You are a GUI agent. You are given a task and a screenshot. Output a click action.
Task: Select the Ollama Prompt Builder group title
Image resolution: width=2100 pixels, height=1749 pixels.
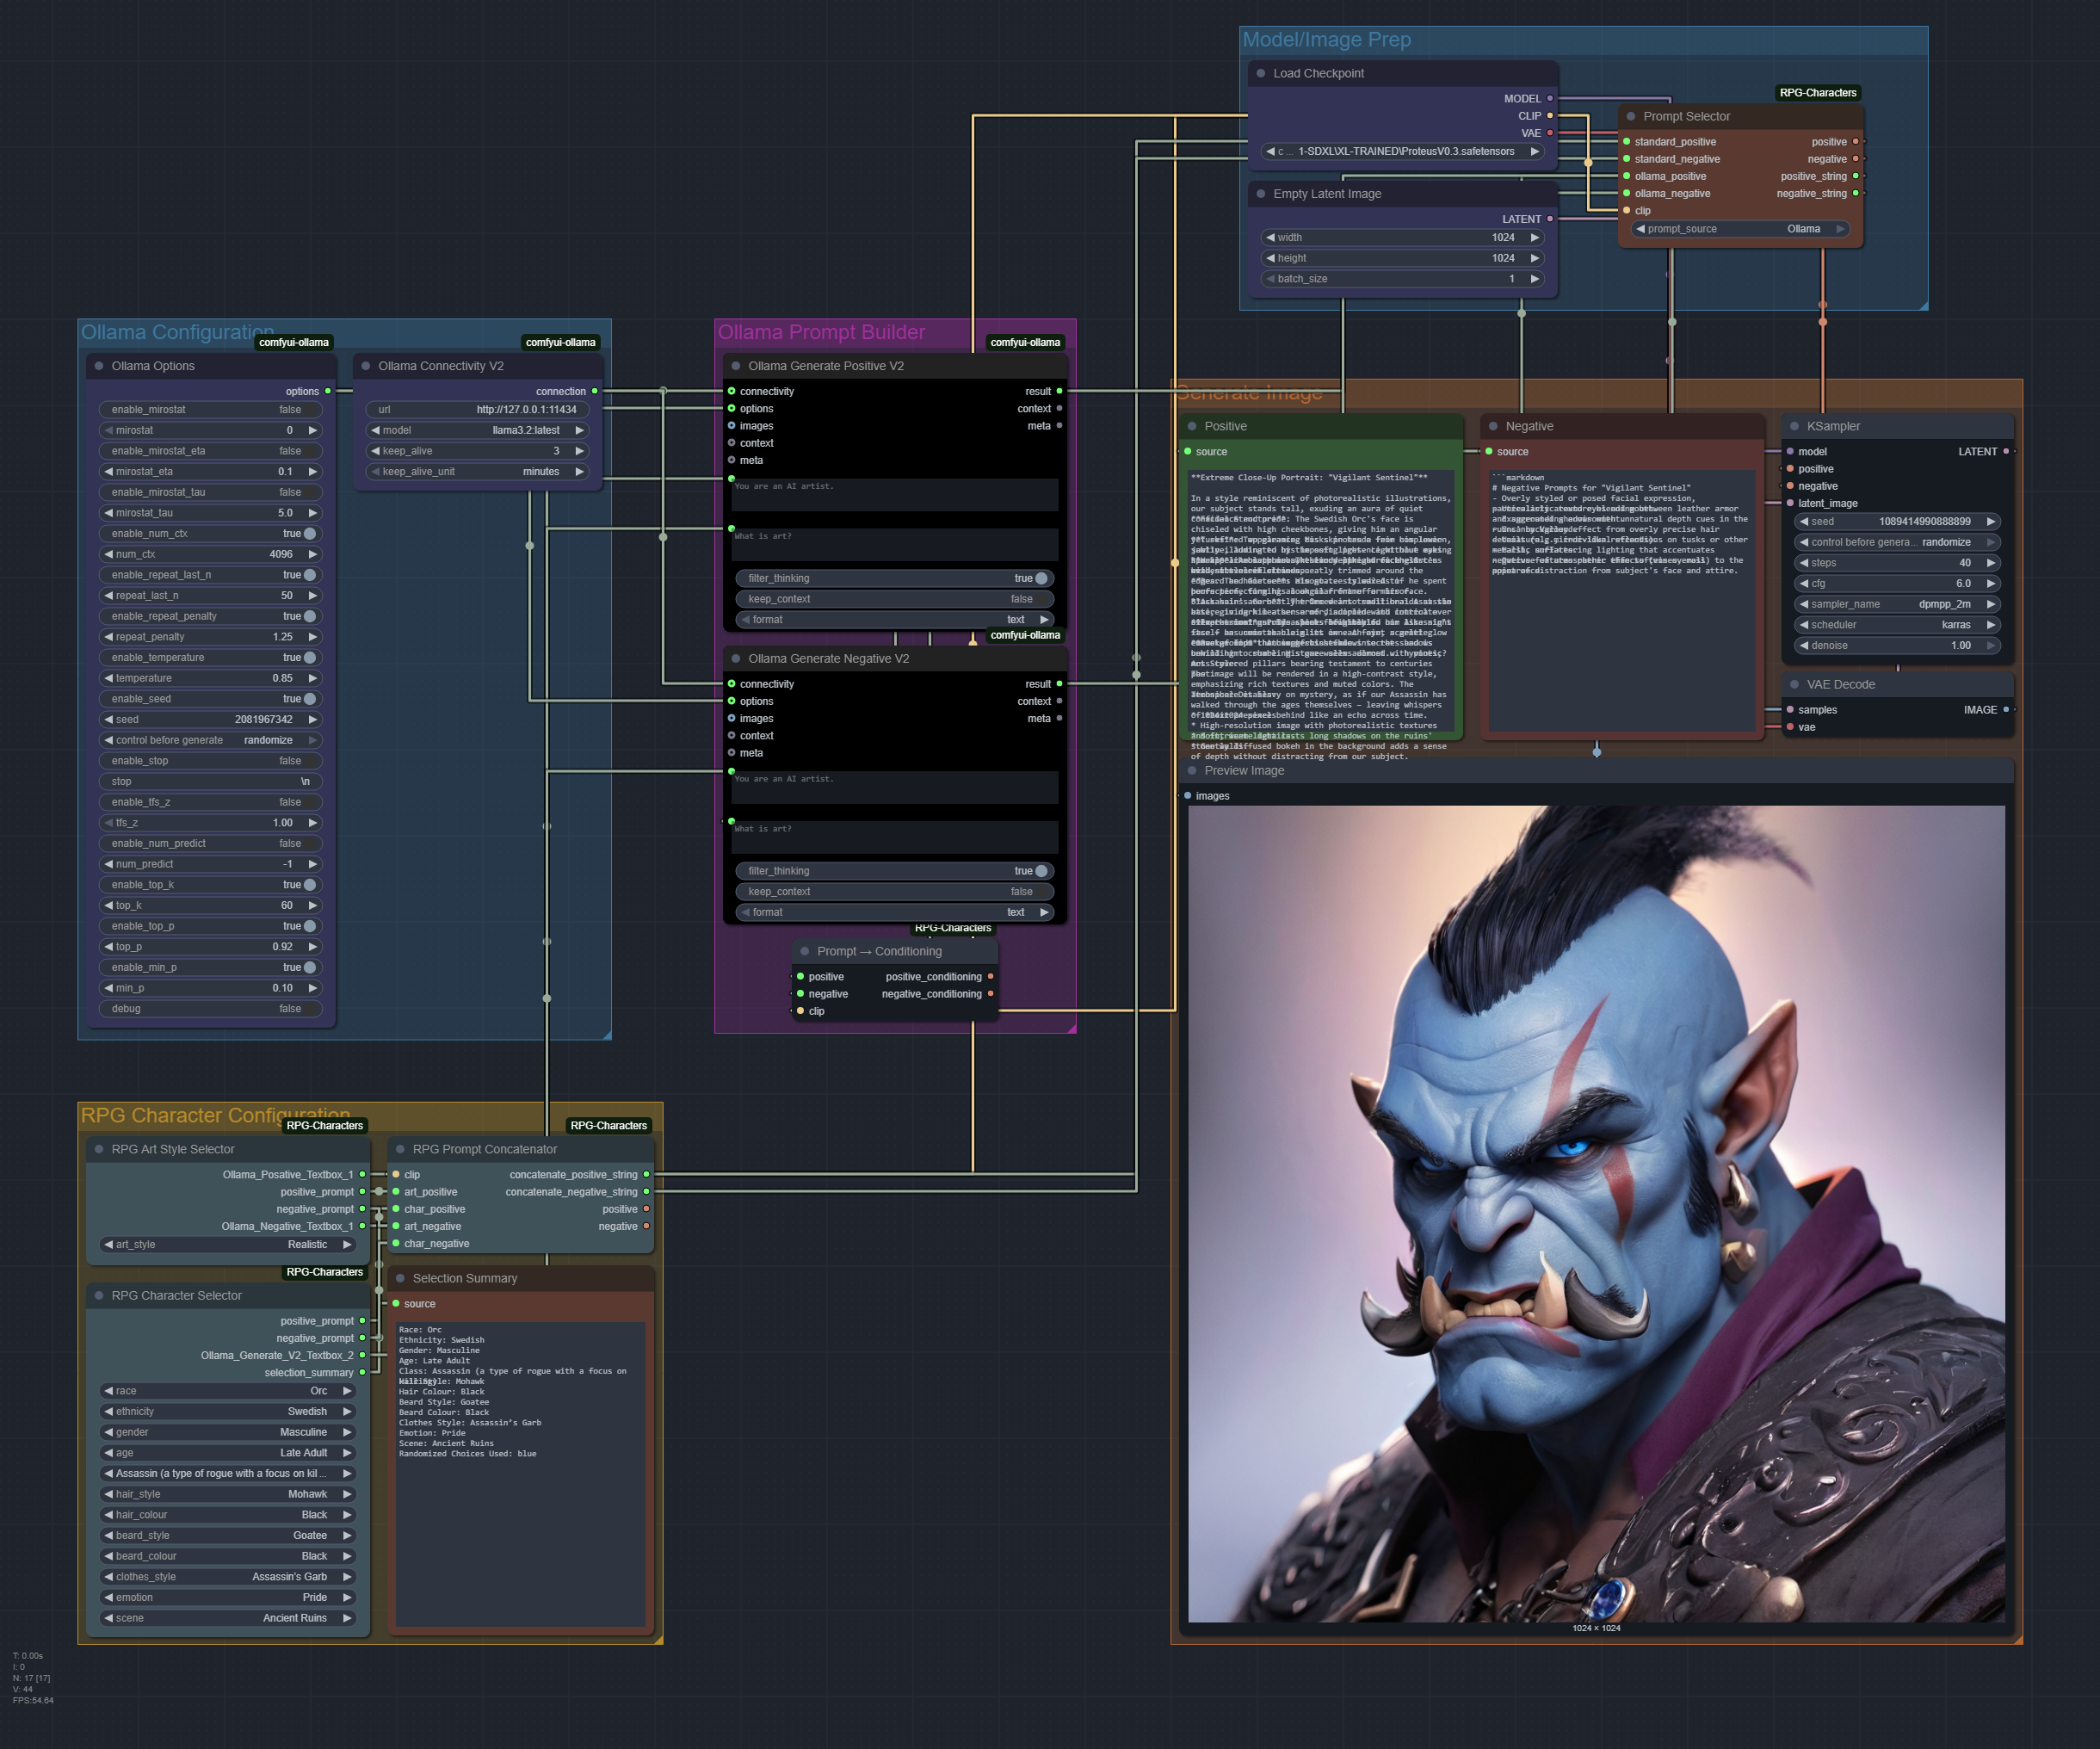point(821,333)
